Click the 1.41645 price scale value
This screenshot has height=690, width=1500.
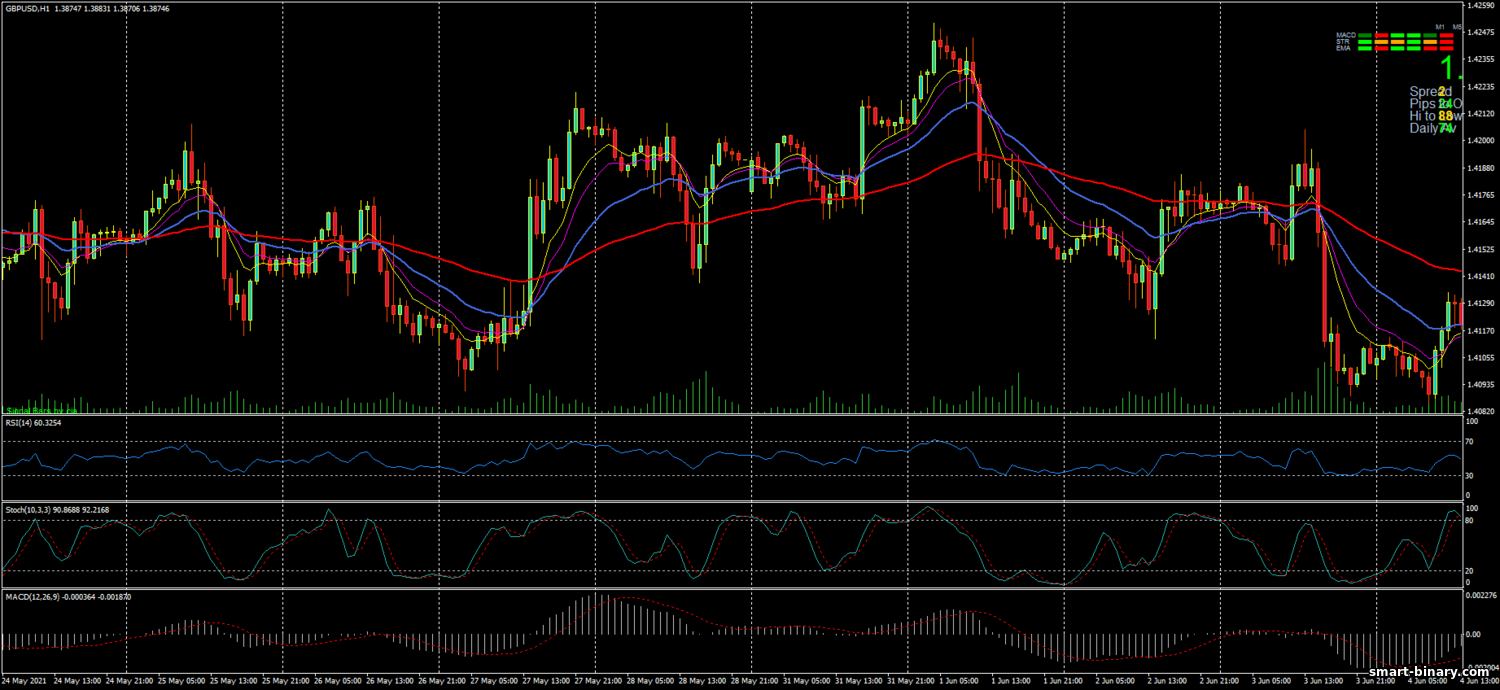click(x=1481, y=222)
